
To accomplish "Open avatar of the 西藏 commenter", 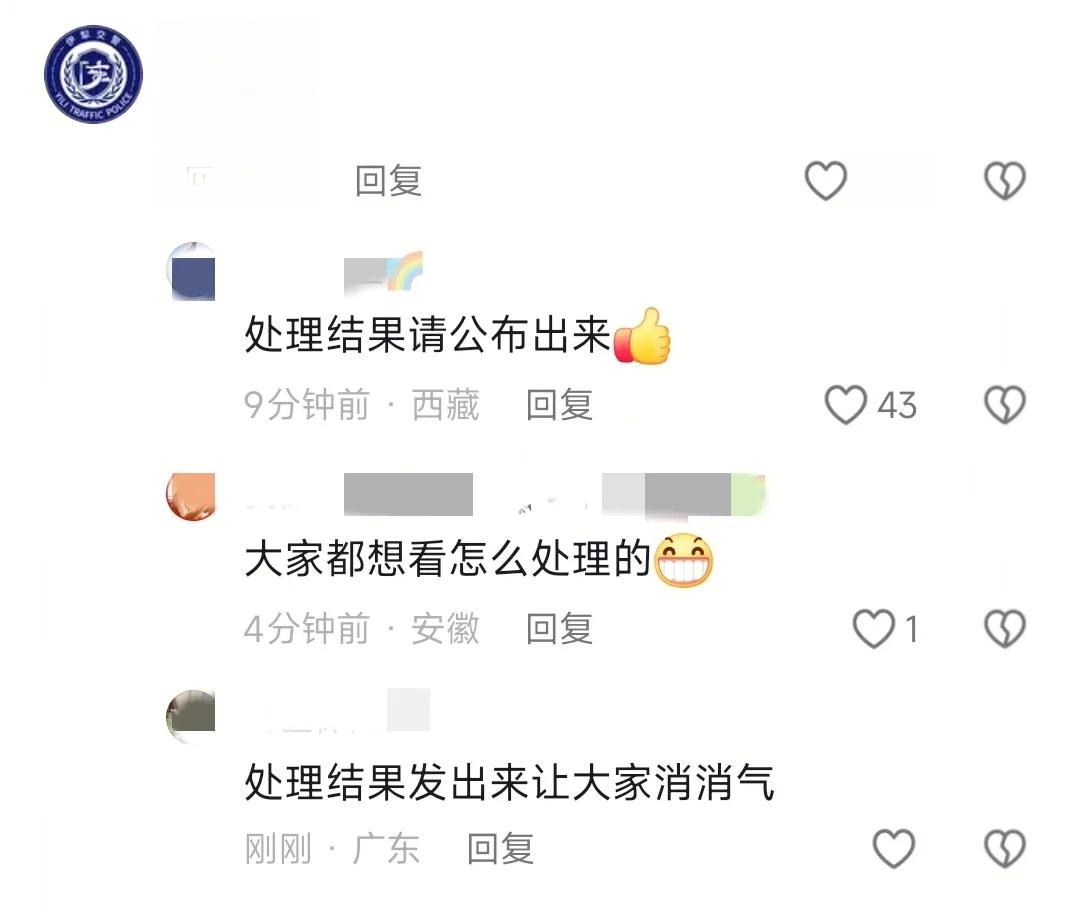I will tap(191, 271).
